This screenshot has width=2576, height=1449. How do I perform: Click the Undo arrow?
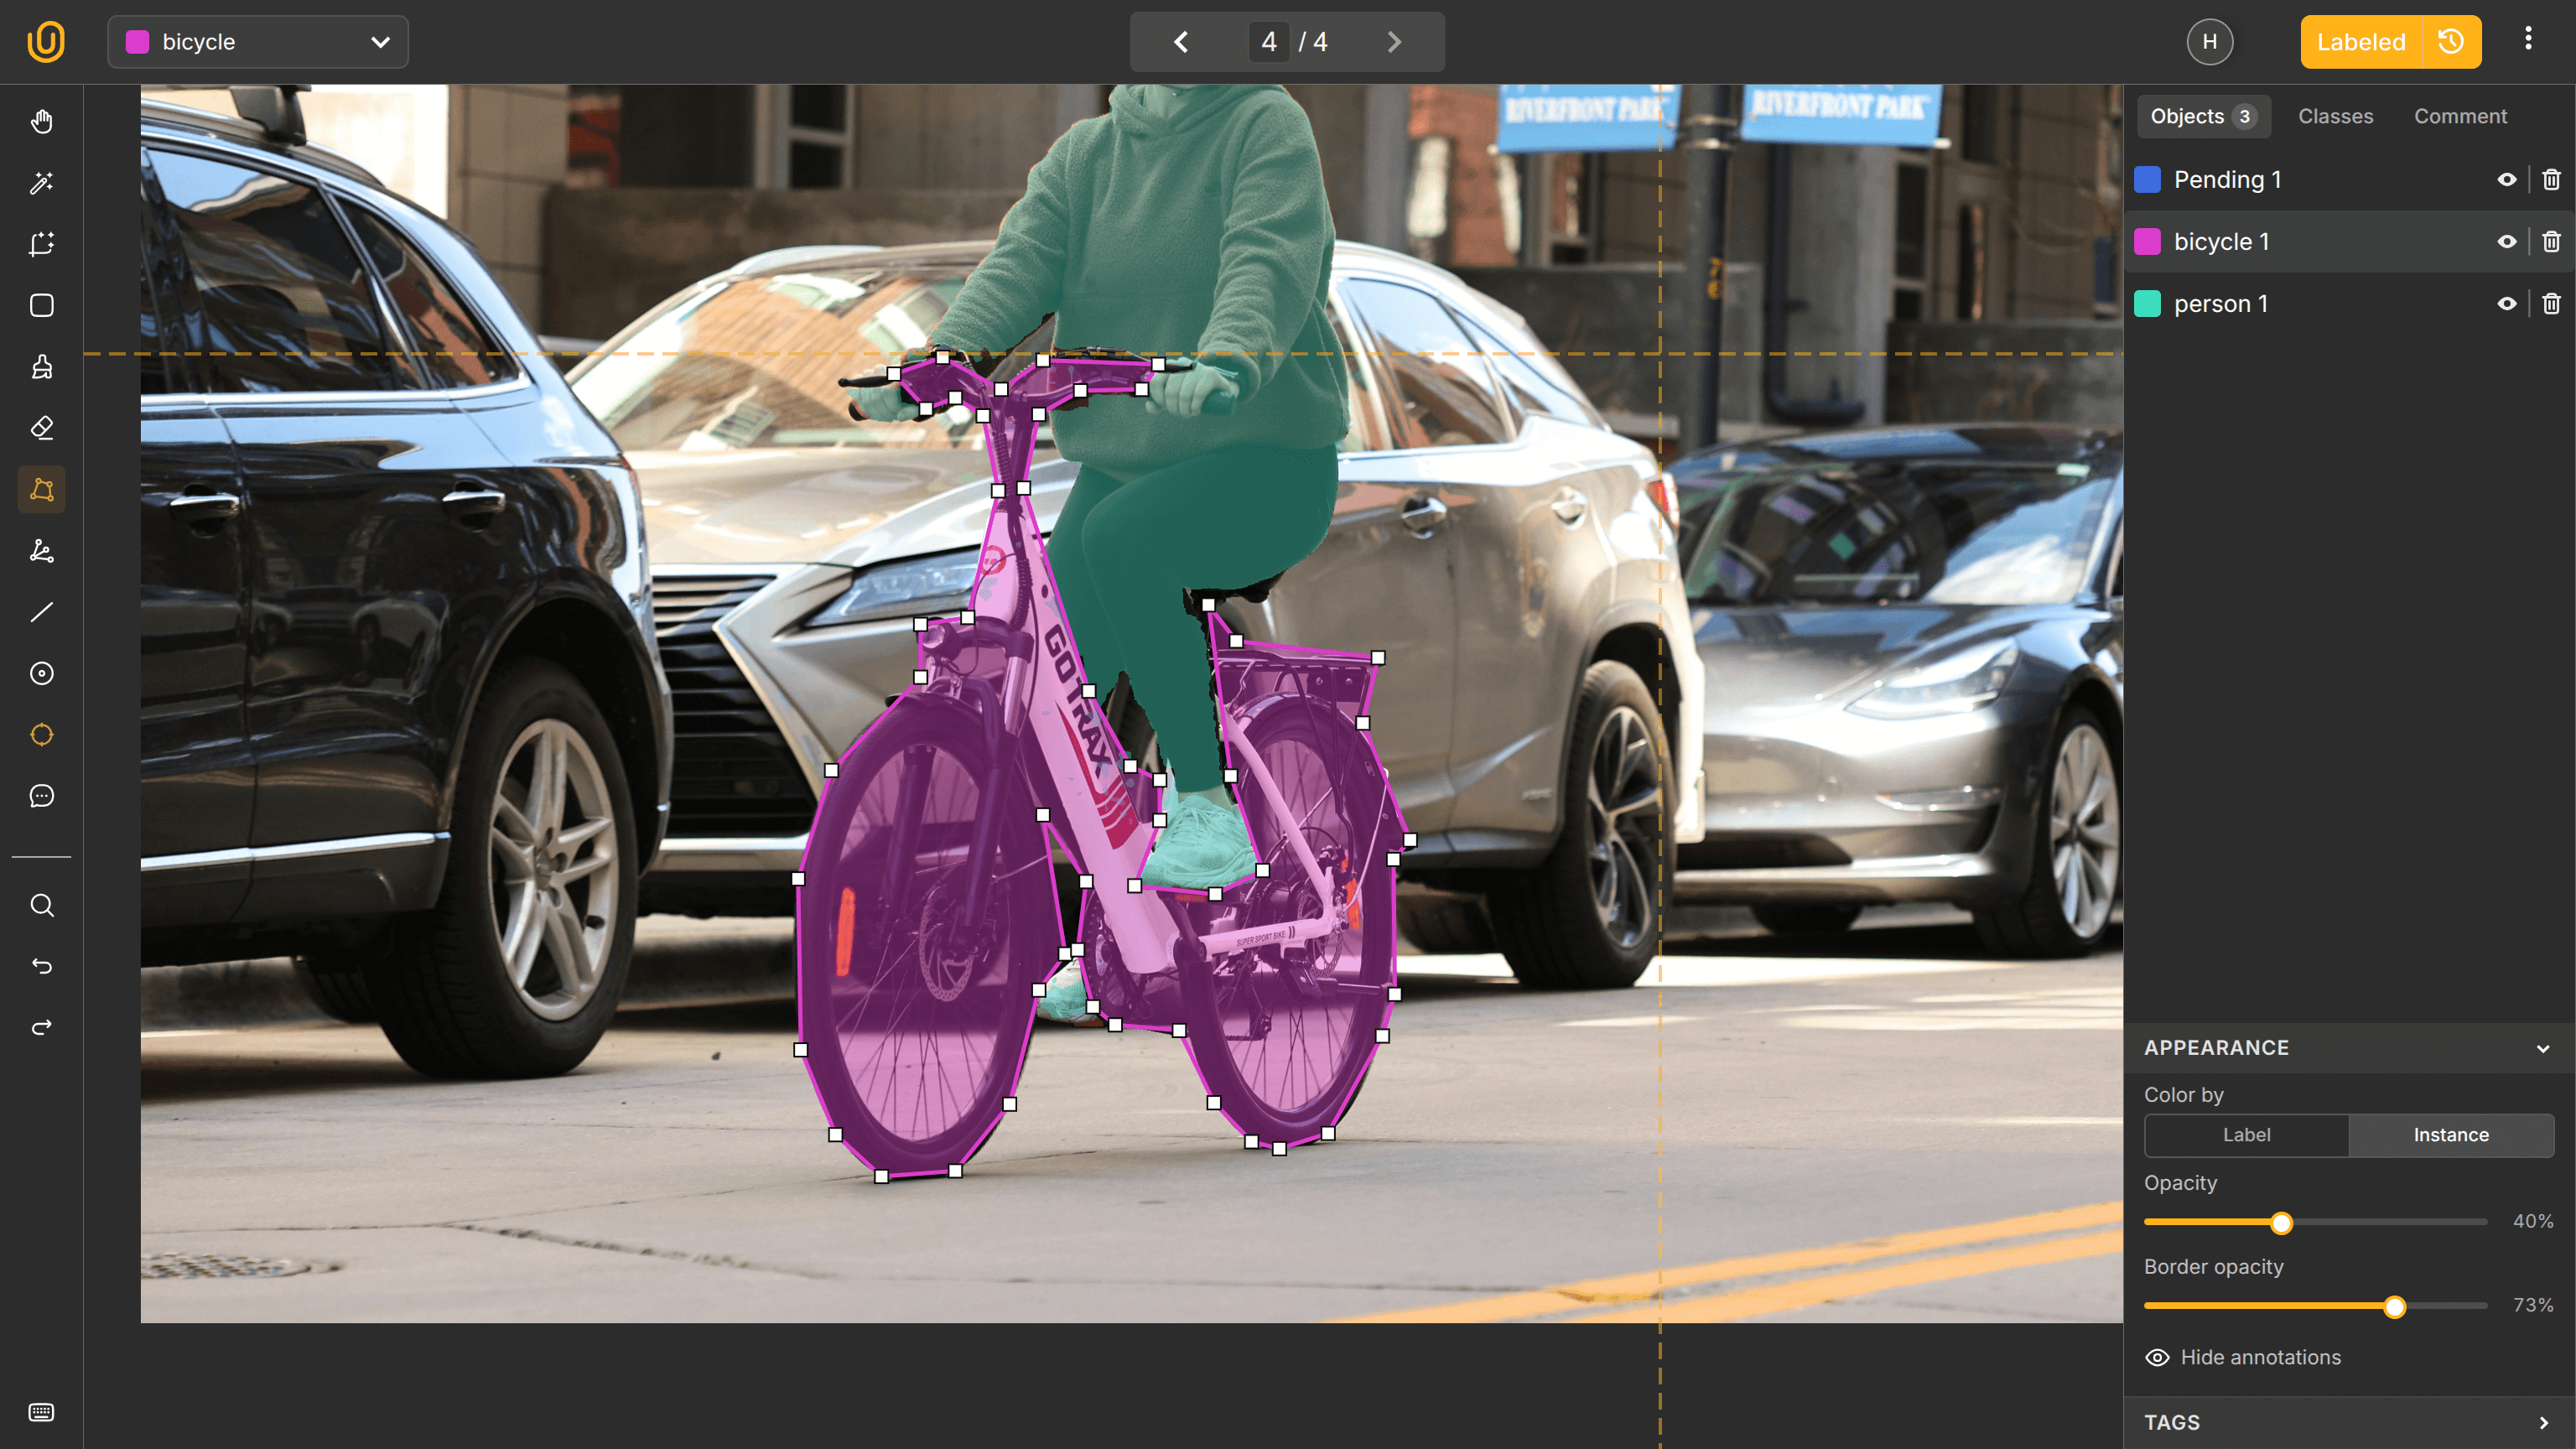click(42, 966)
